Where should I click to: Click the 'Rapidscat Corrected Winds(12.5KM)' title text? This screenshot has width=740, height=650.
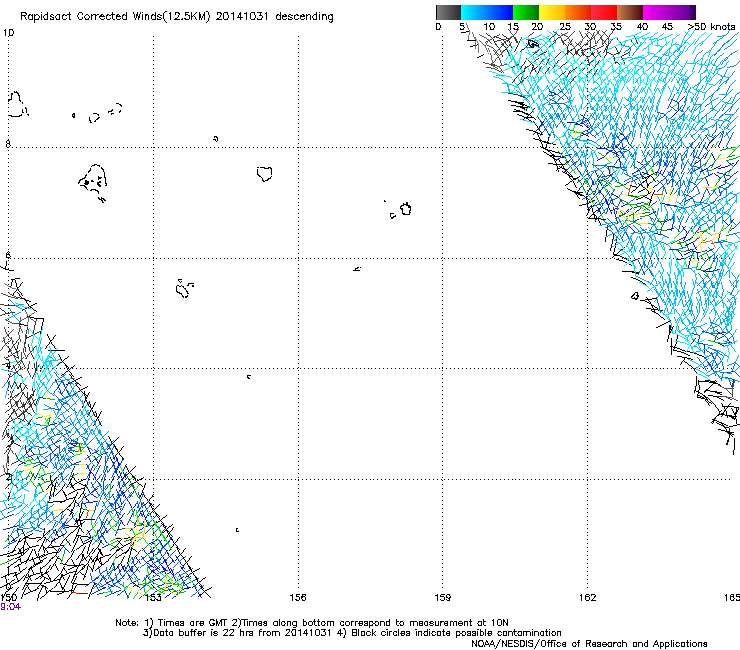pyautogui.click(x=115, y=17)
